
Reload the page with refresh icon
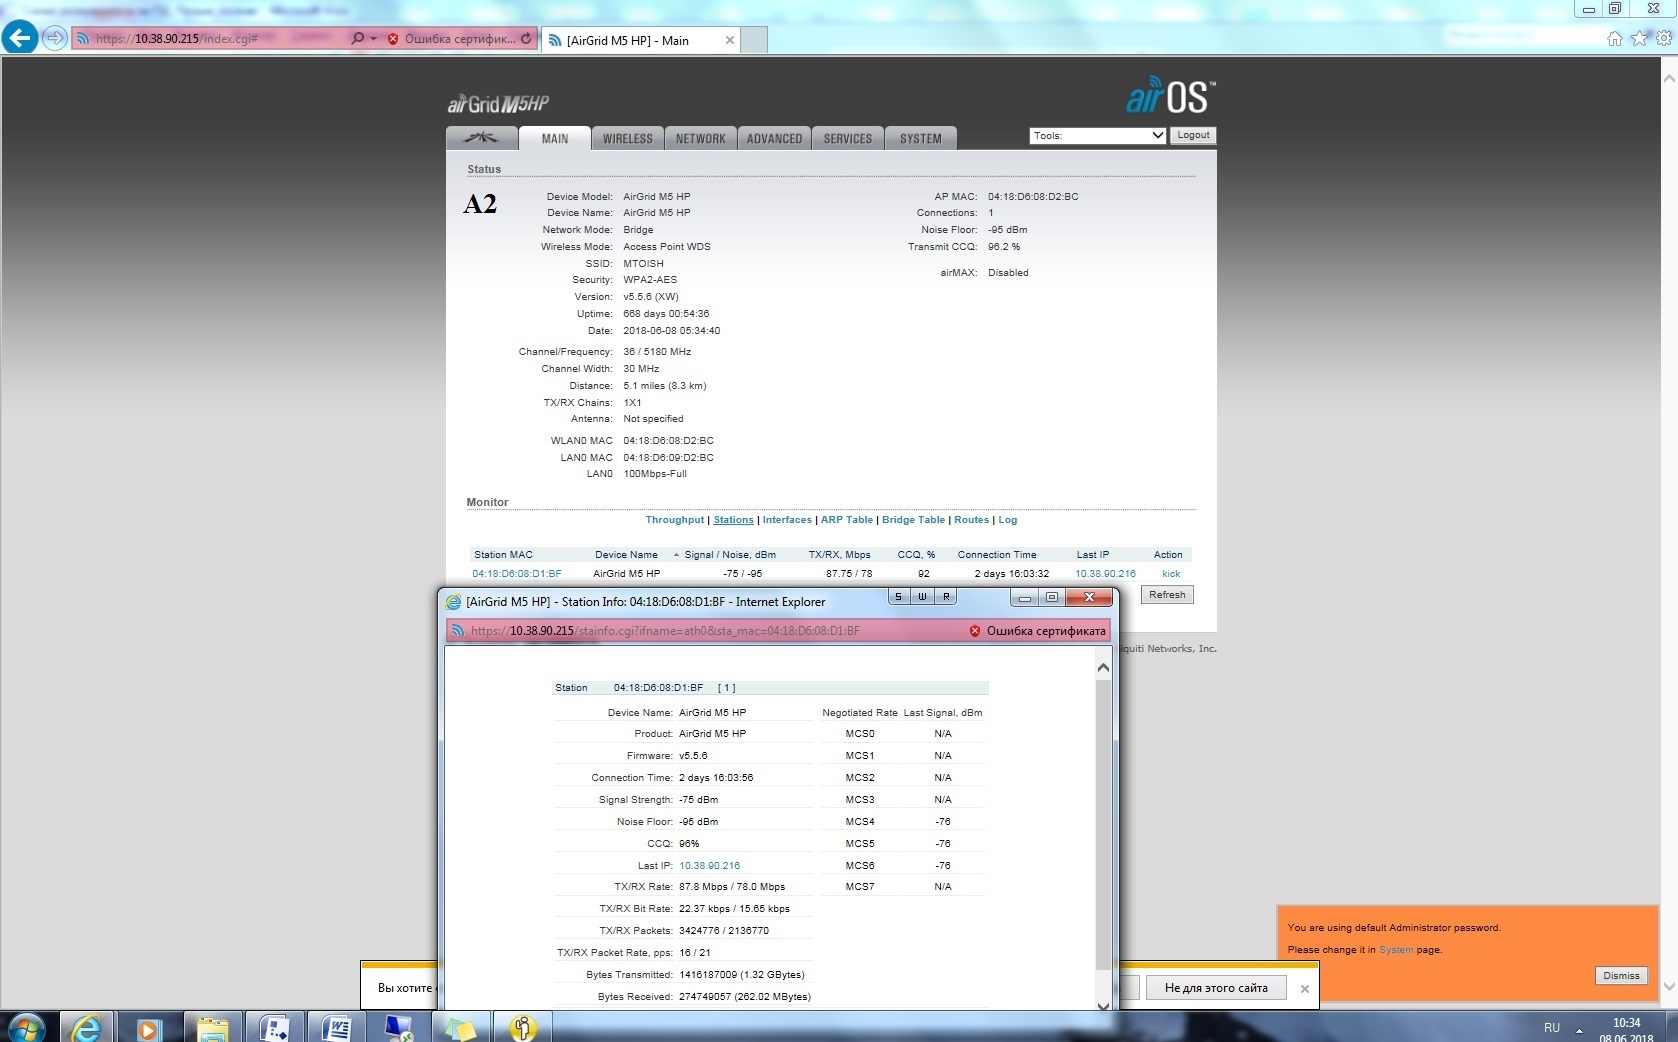(x=527, y=39)
